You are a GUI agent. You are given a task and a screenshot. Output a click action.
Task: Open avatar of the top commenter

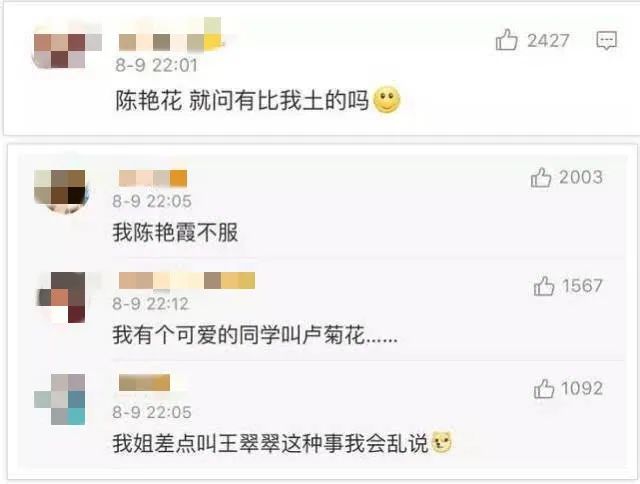point(67,44)
